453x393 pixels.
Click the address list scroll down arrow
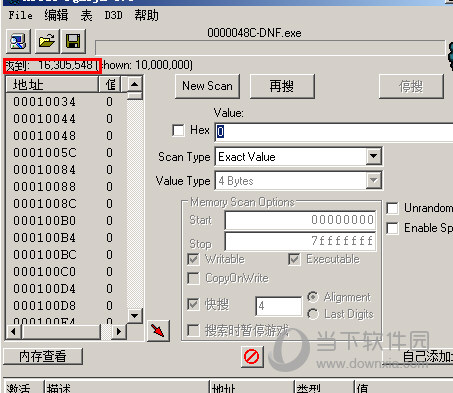(x=135, y=315)
